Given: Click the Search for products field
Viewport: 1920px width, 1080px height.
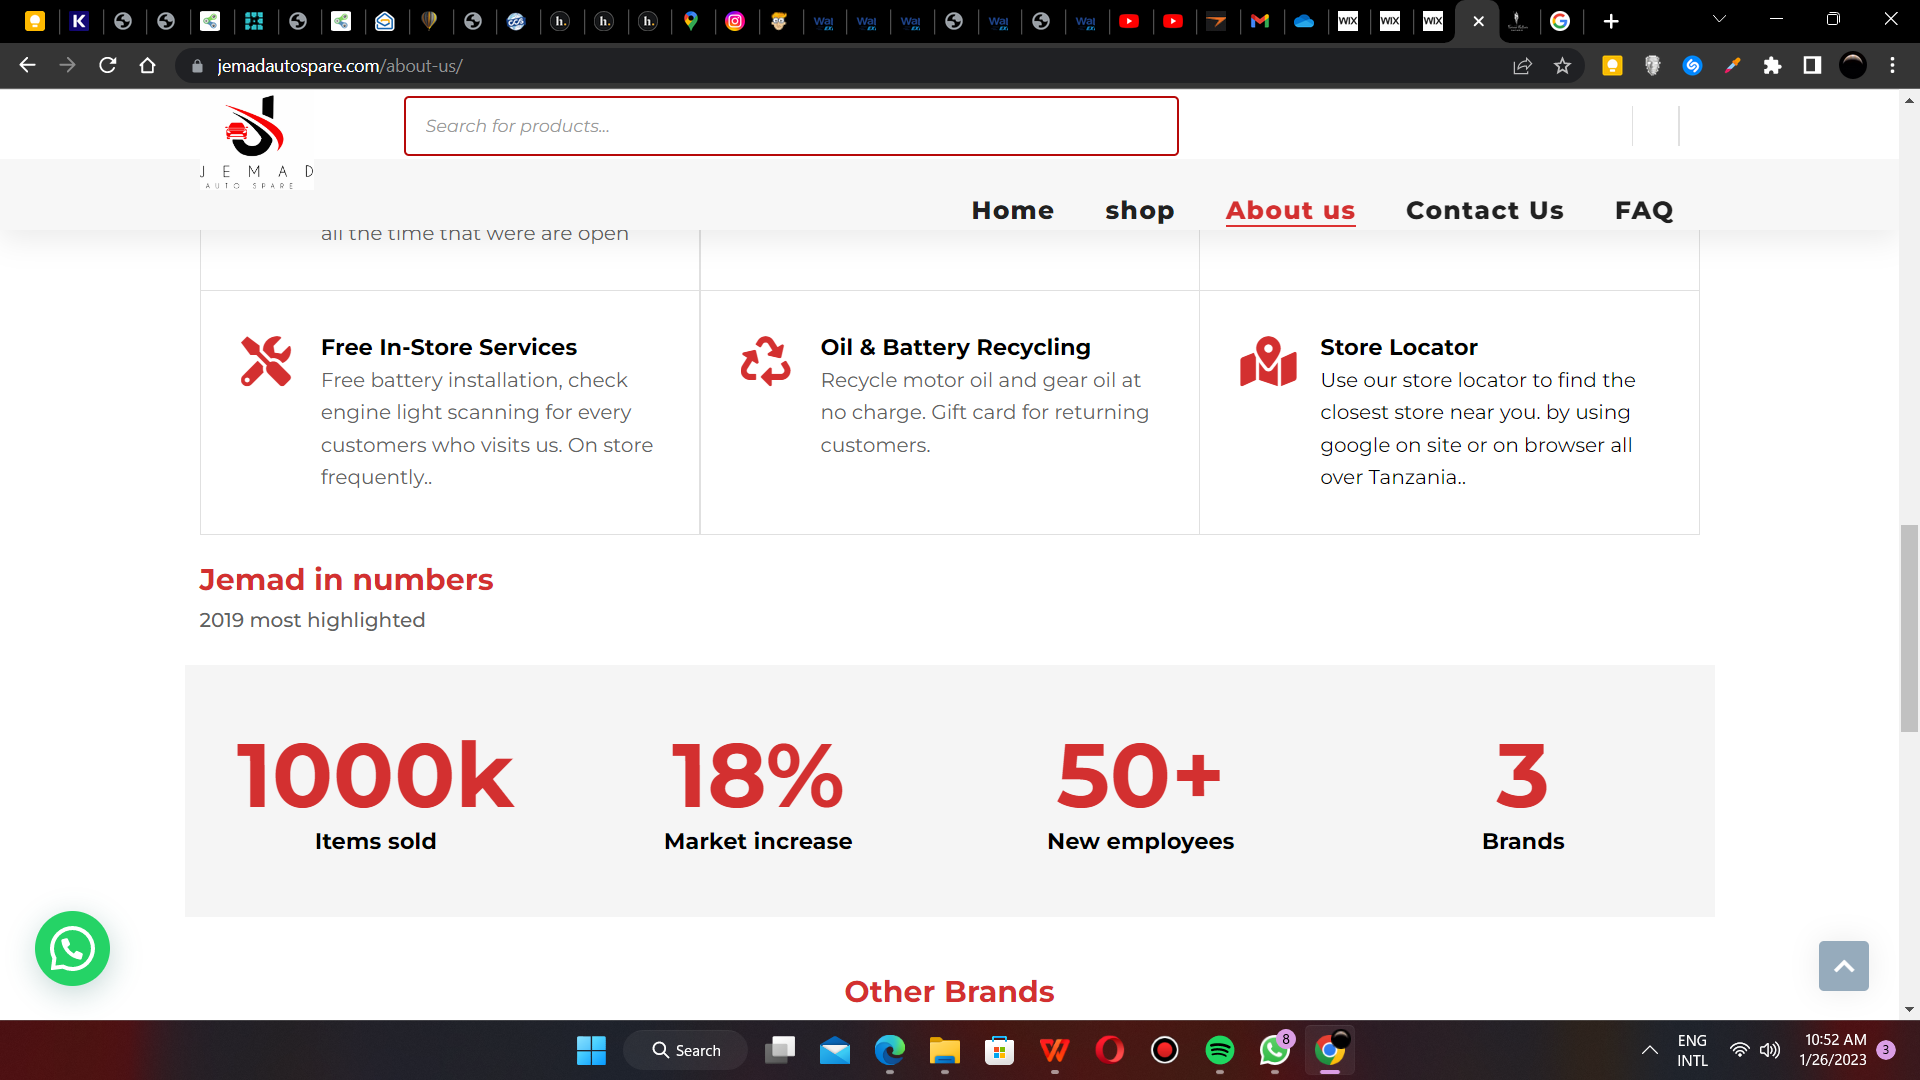Looking at the screenshot, I should click(790, 126).
